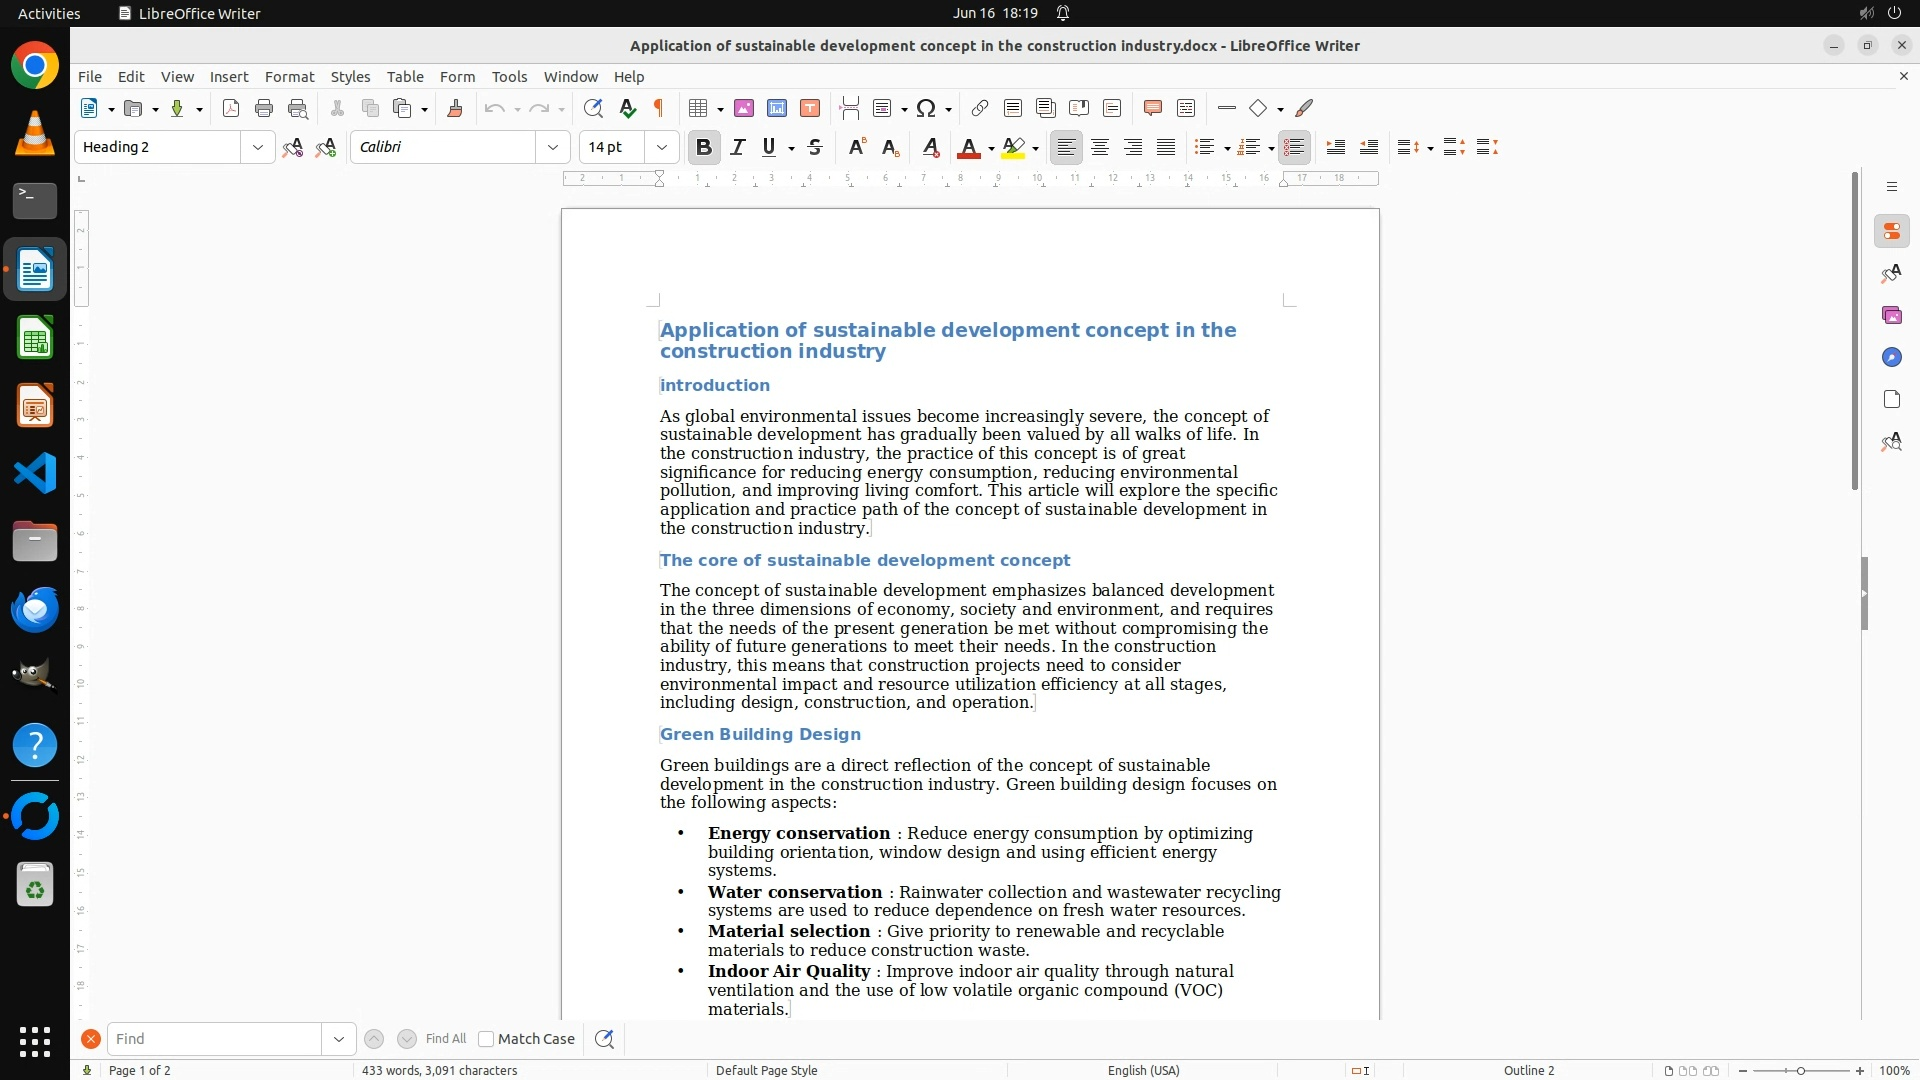Viewport: 1920px width, 1080px height.
Task: Enable the Match Case checkbox
Action: pos(487,1039)
